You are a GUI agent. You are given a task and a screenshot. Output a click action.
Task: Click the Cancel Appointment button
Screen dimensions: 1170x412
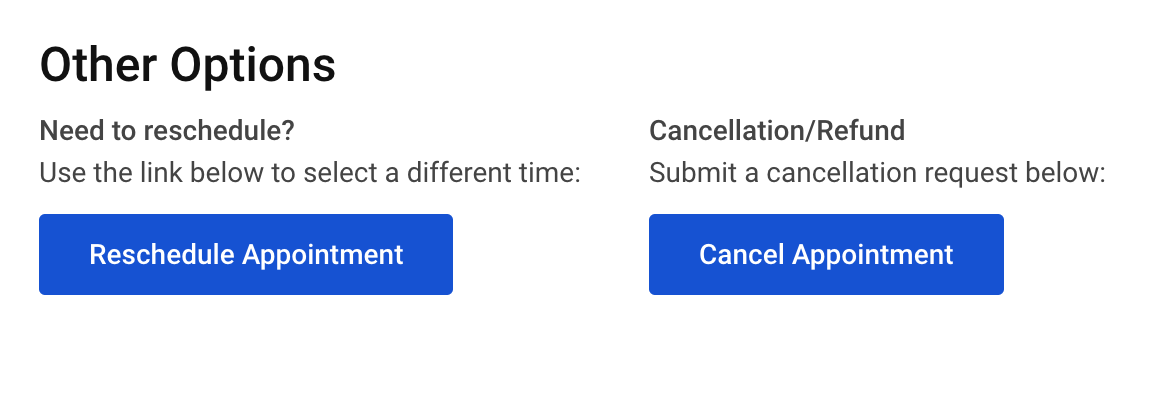pos(826,255)
